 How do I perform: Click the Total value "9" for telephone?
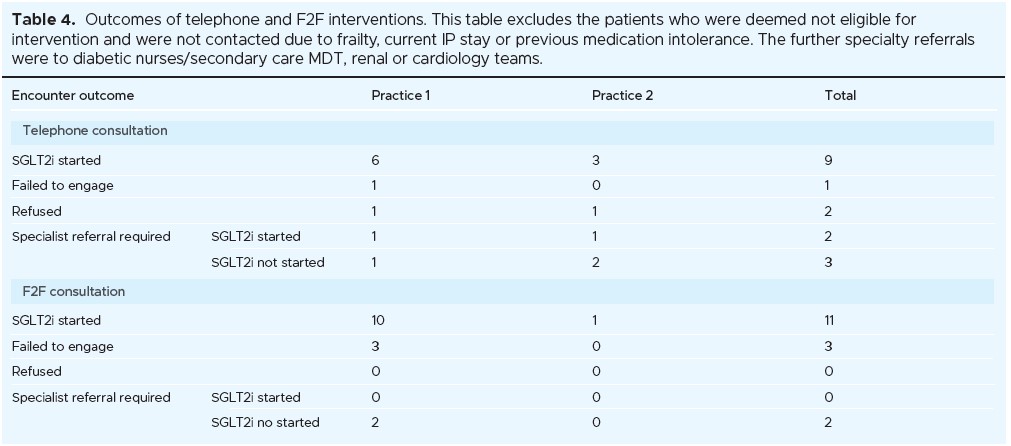click(x=828, y=160)
